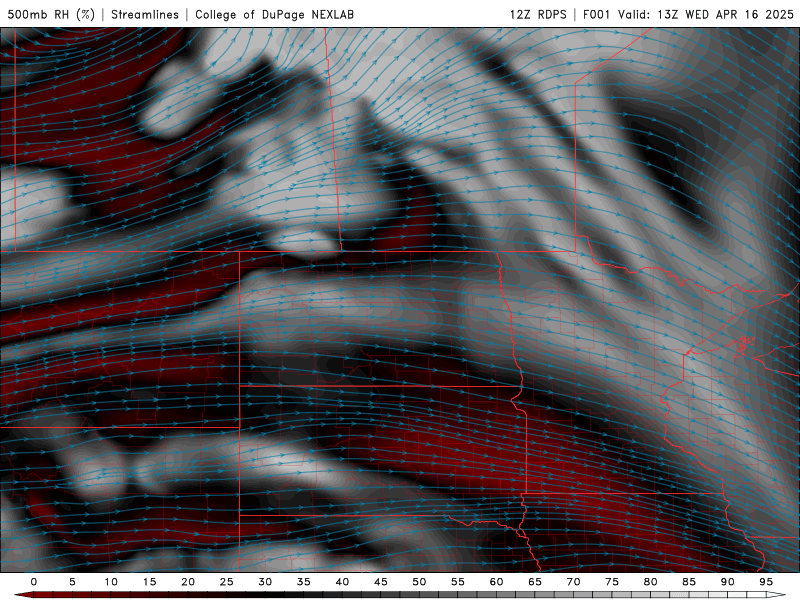Screen dimensions: 800x600
Task: Click the '60' label on the color scale
Action: pos(496,582)
